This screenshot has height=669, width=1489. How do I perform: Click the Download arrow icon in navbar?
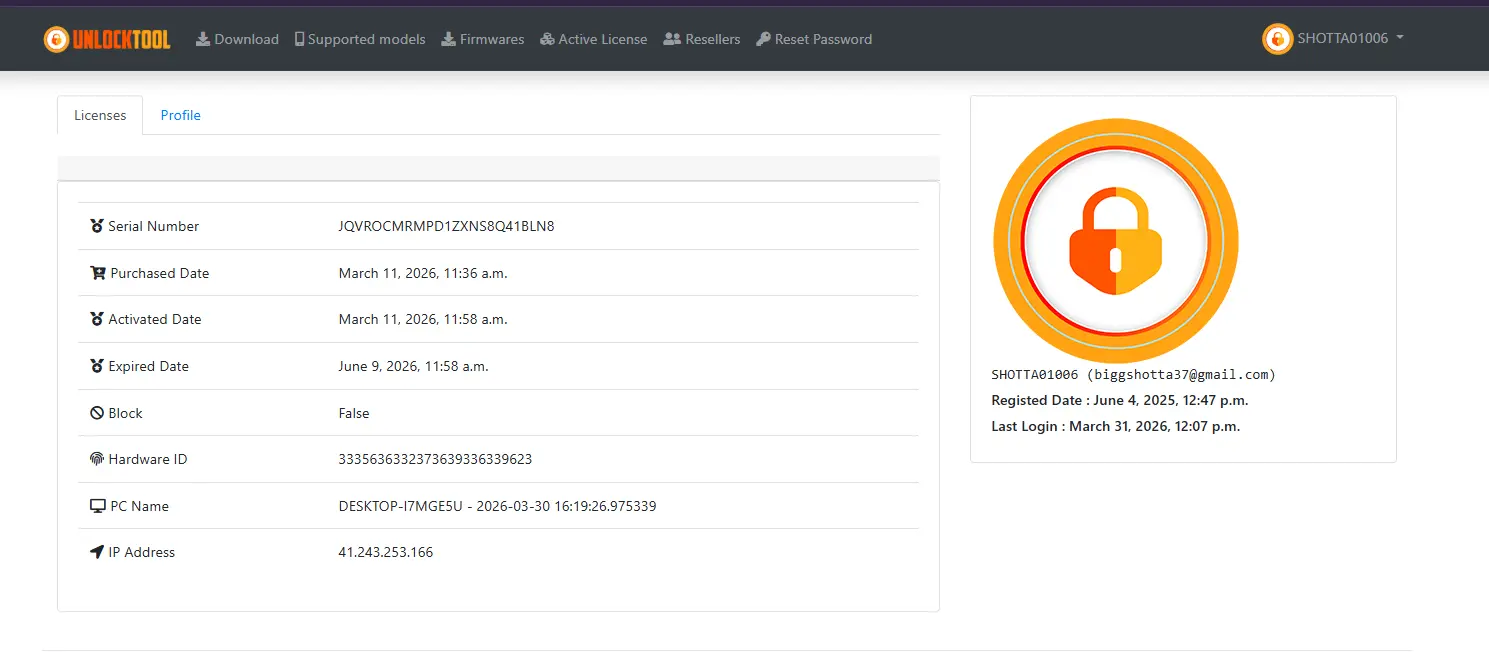pyautogui.click(x=202, y=39)
